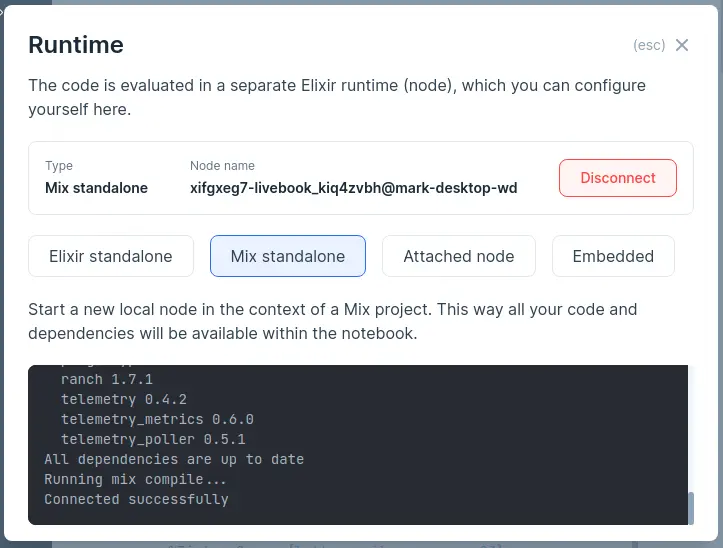The height and width of the screenshot is (548, 723).
Task: Pick the Embedded runtime option
Action: (x=613, y=256)
